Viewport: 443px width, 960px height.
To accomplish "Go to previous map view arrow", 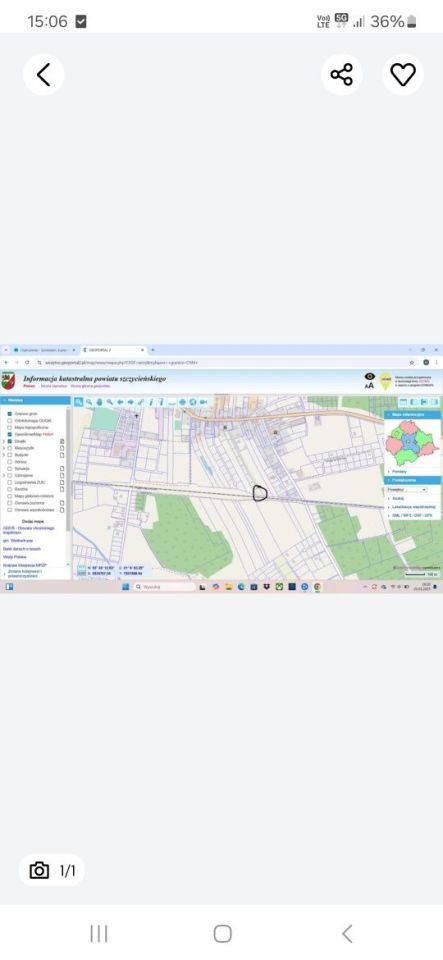I will (x=120, y=402).
